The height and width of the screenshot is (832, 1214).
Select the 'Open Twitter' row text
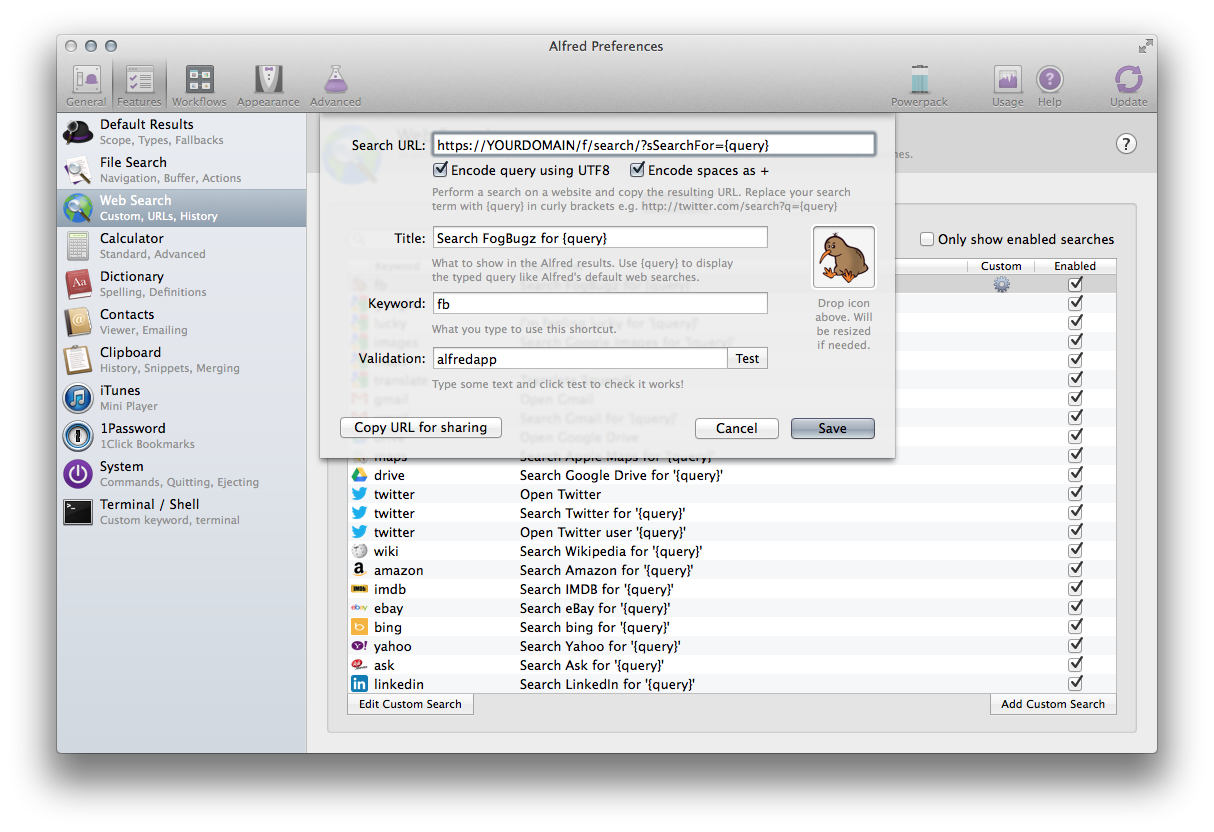point(560,494)
